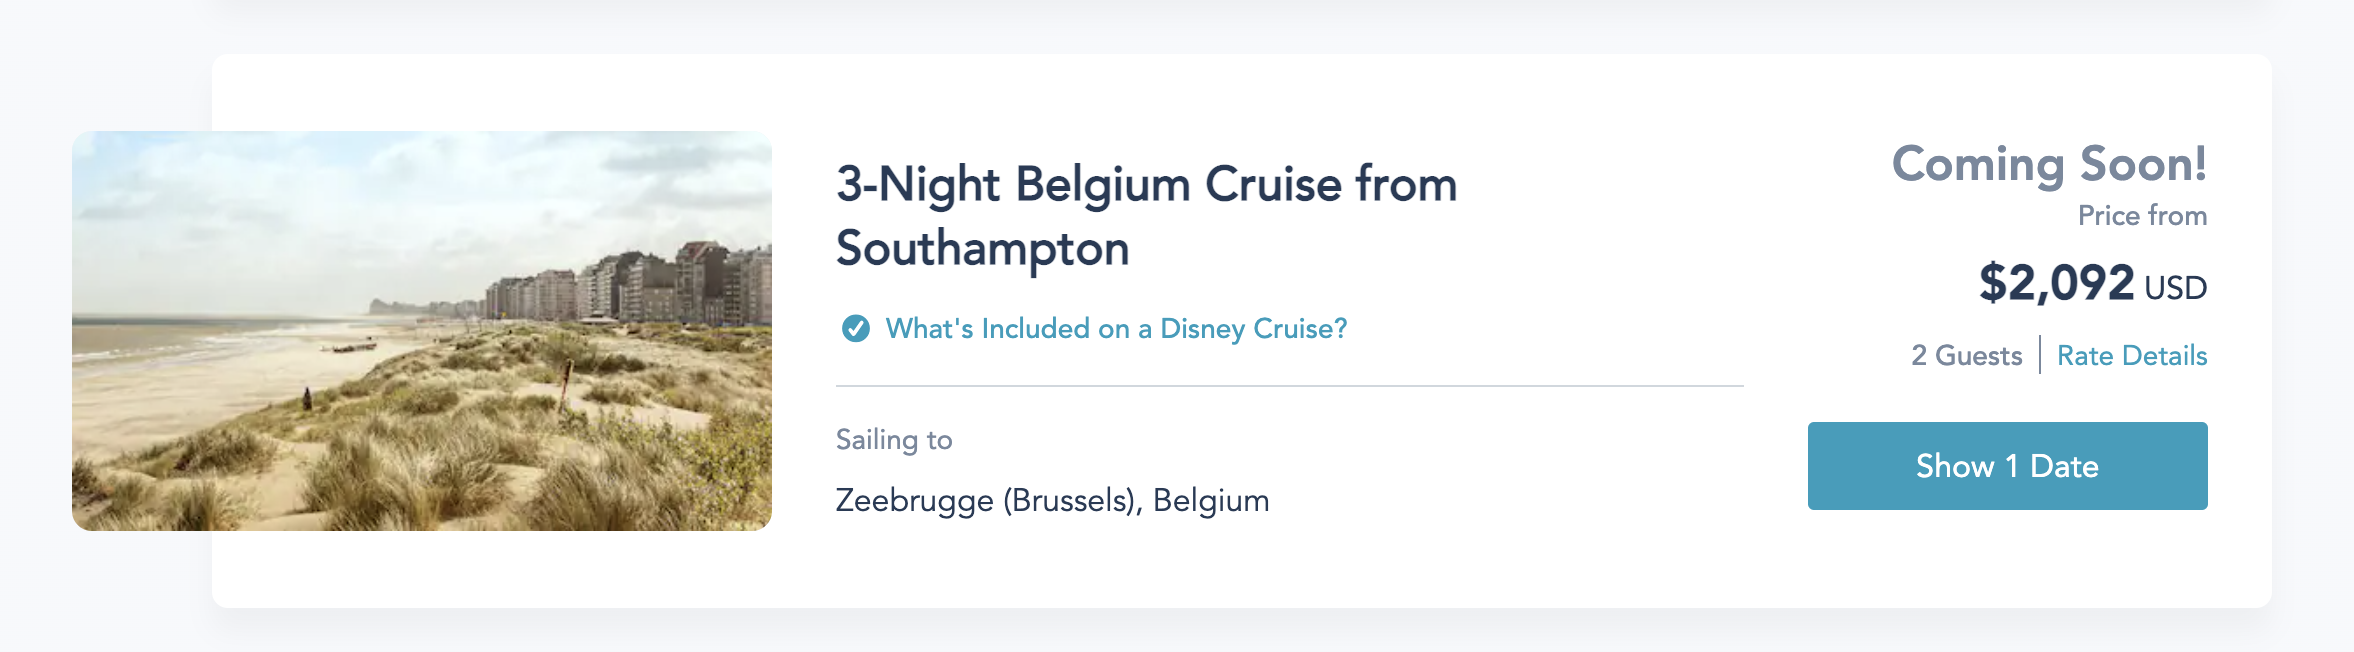
Task: Click the Belgium beach photo thumbnail
Action: pyautogui.click(x=421, y=331)
